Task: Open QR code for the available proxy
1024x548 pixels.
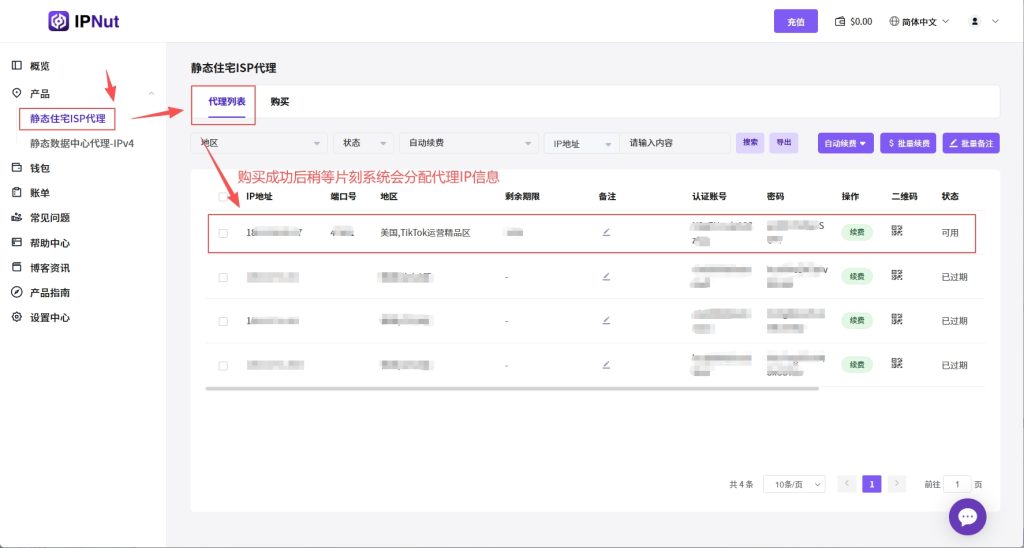Action: [x=897, y=232]
